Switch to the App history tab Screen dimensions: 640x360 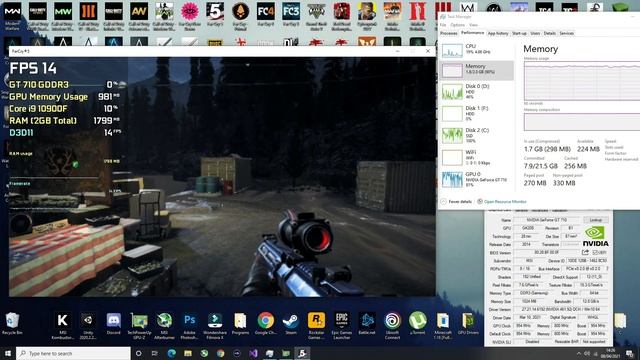498,33
